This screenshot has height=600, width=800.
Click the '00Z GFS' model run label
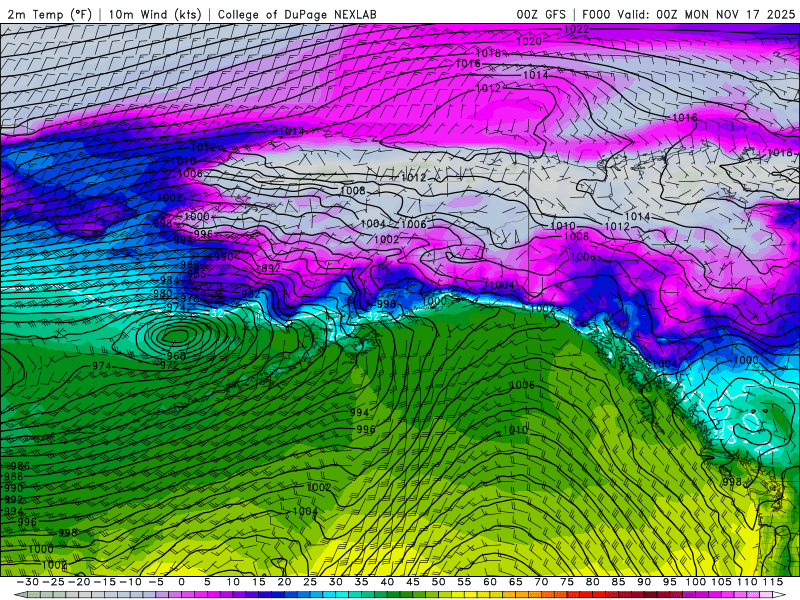[x=541, y=14]
